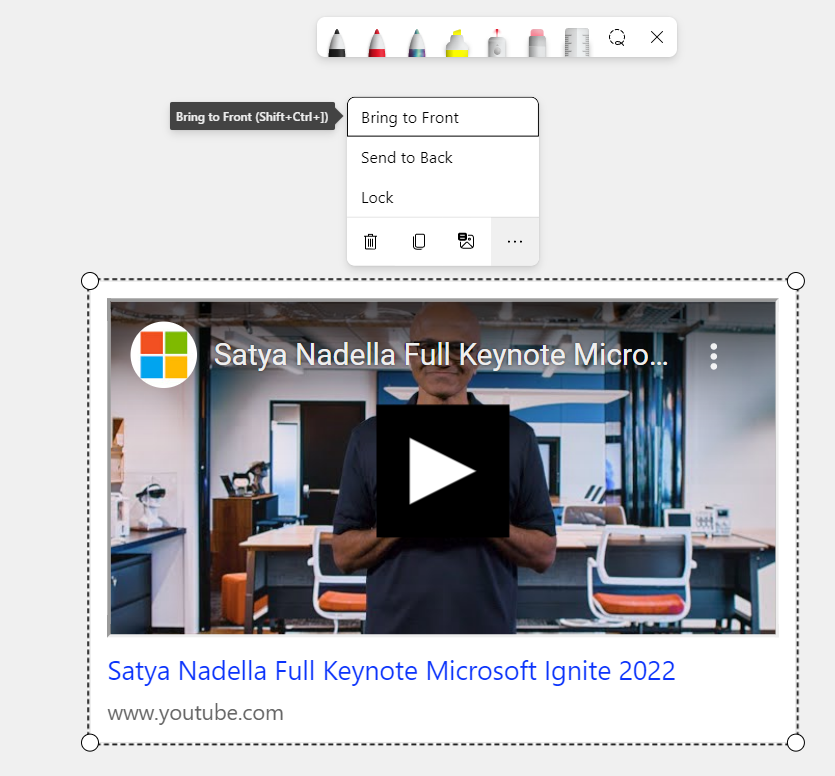Click the alt text image icon

click(466, 241)
